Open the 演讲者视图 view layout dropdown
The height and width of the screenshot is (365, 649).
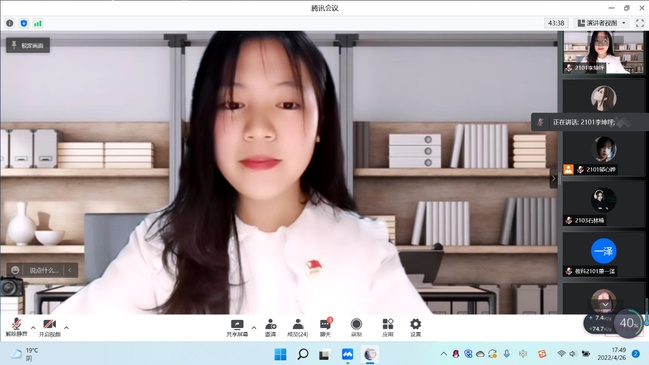click(x=601, y=23)
